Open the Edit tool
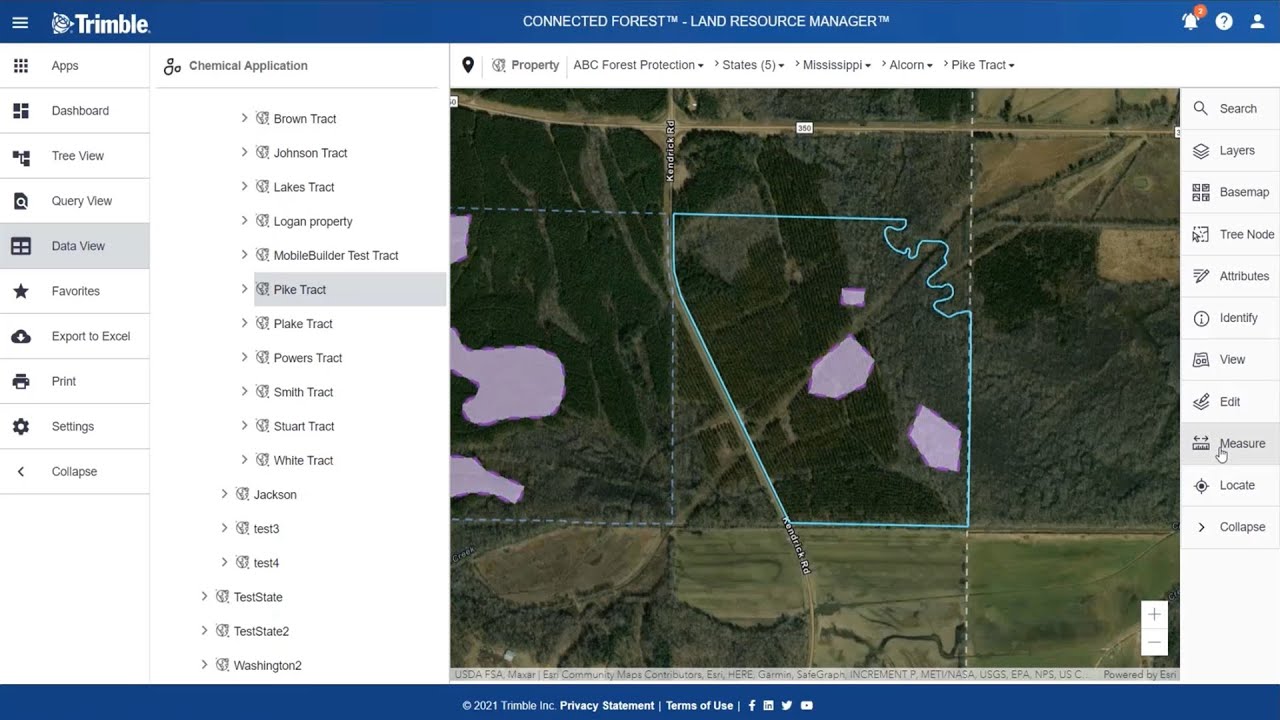Image resolution: width=1280 pixels, height=720 pixels. click(1230, 402)
